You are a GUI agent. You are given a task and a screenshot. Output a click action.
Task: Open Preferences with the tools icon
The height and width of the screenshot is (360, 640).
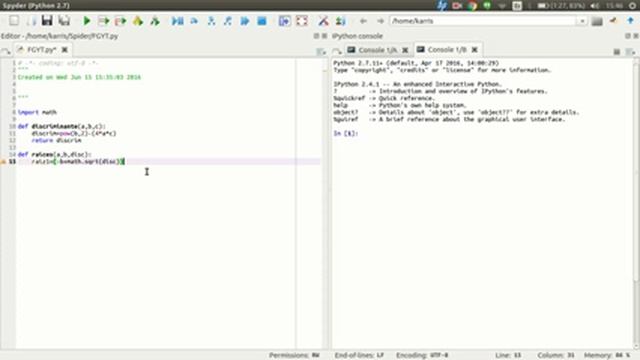point(323,20)
